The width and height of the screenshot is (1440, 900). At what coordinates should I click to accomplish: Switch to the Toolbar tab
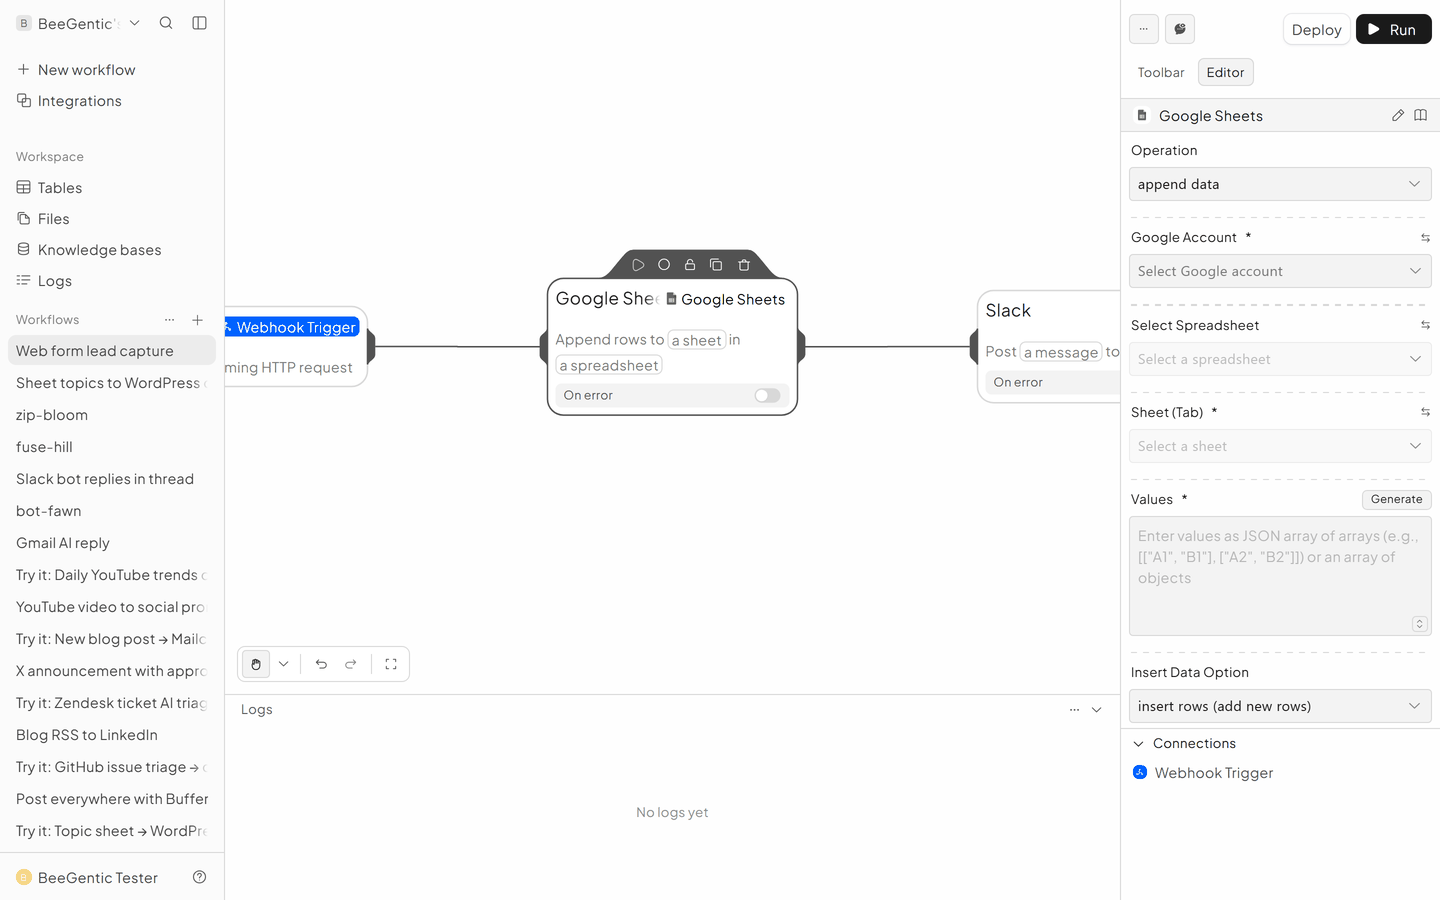pyautogui.click(x=1161, y=72)
